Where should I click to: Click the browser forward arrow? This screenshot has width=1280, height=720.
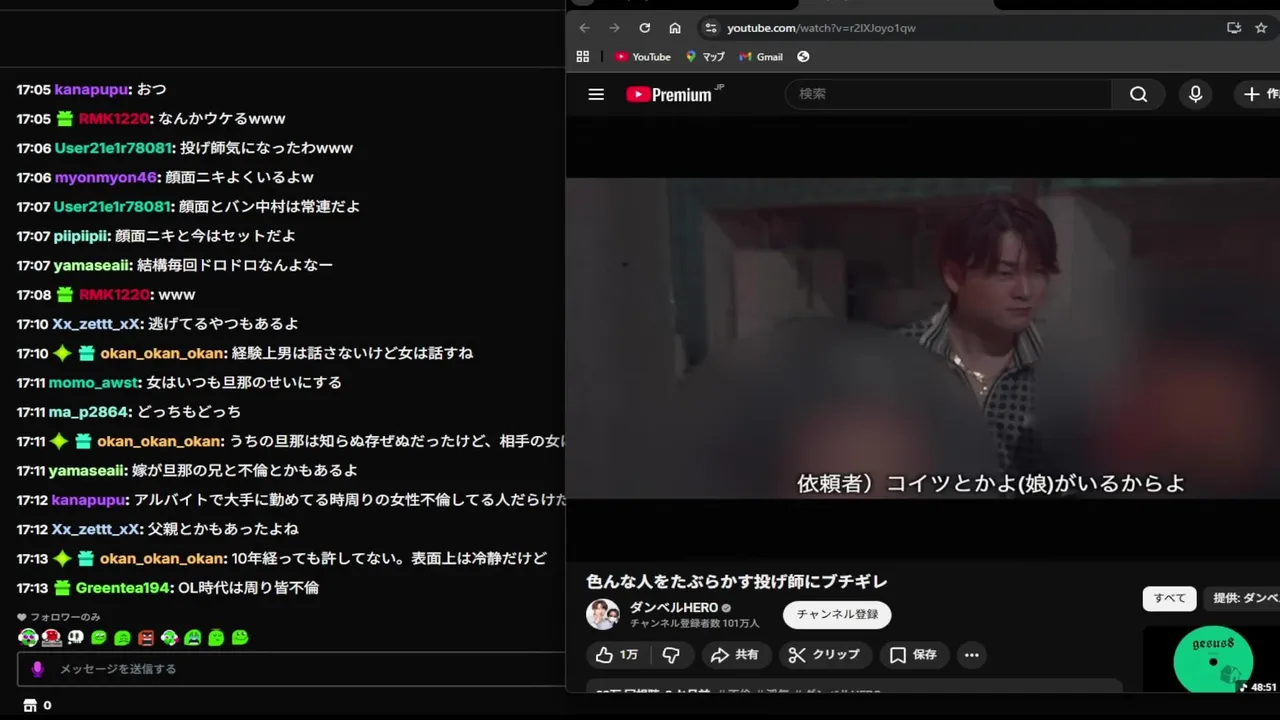(614, 28)
